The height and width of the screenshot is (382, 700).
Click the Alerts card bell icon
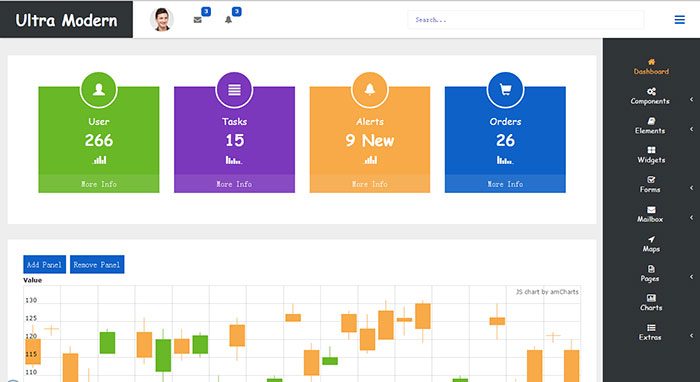coord(370,90)
